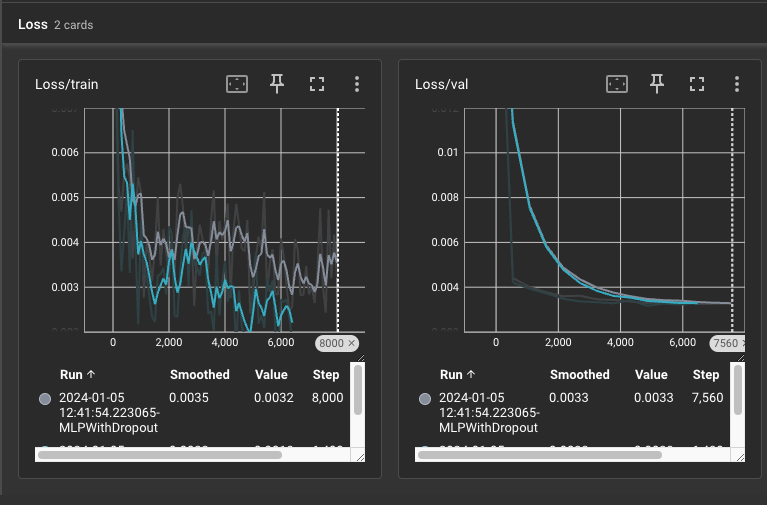Click value 0.0032 in Loss/train table

(x=273, y=397)
